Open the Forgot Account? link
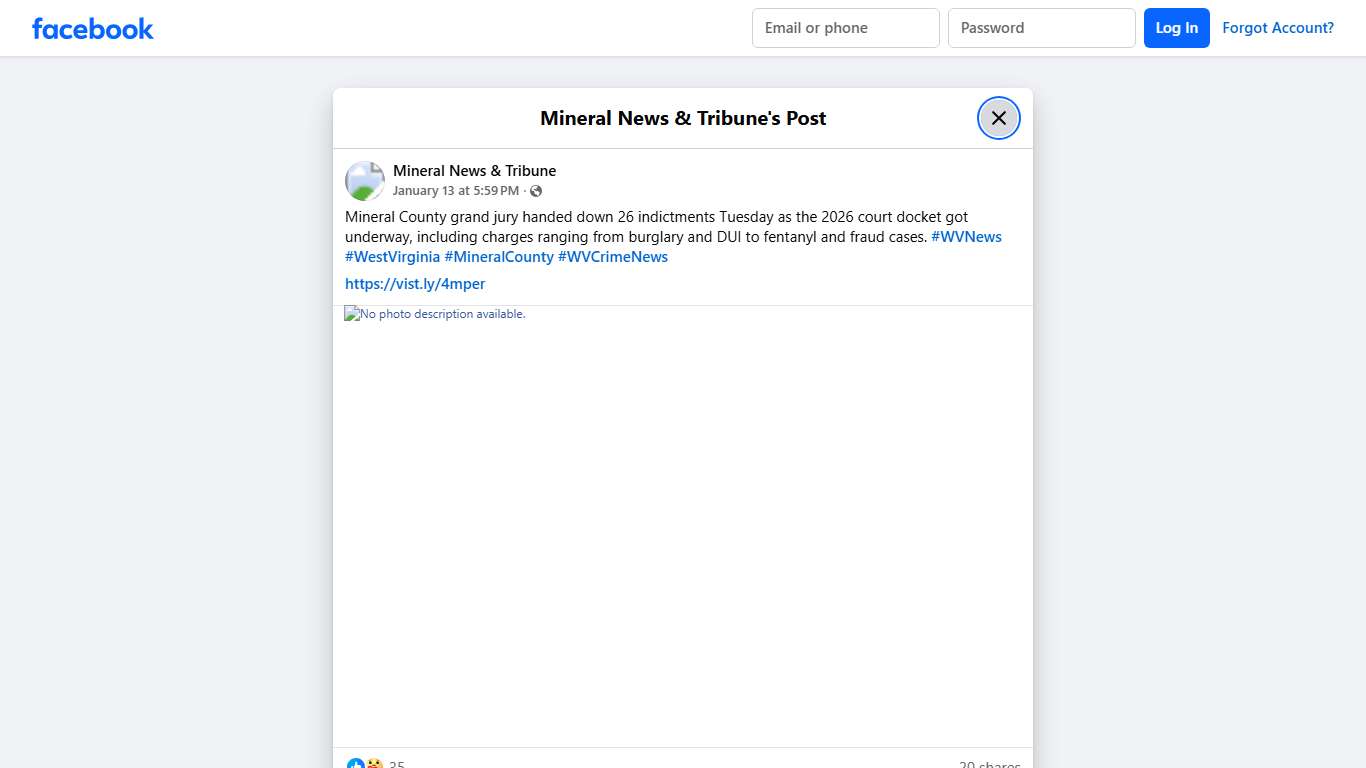Image resolution: width=1366 pixels, height=768 pixels. coord(1277,28)
